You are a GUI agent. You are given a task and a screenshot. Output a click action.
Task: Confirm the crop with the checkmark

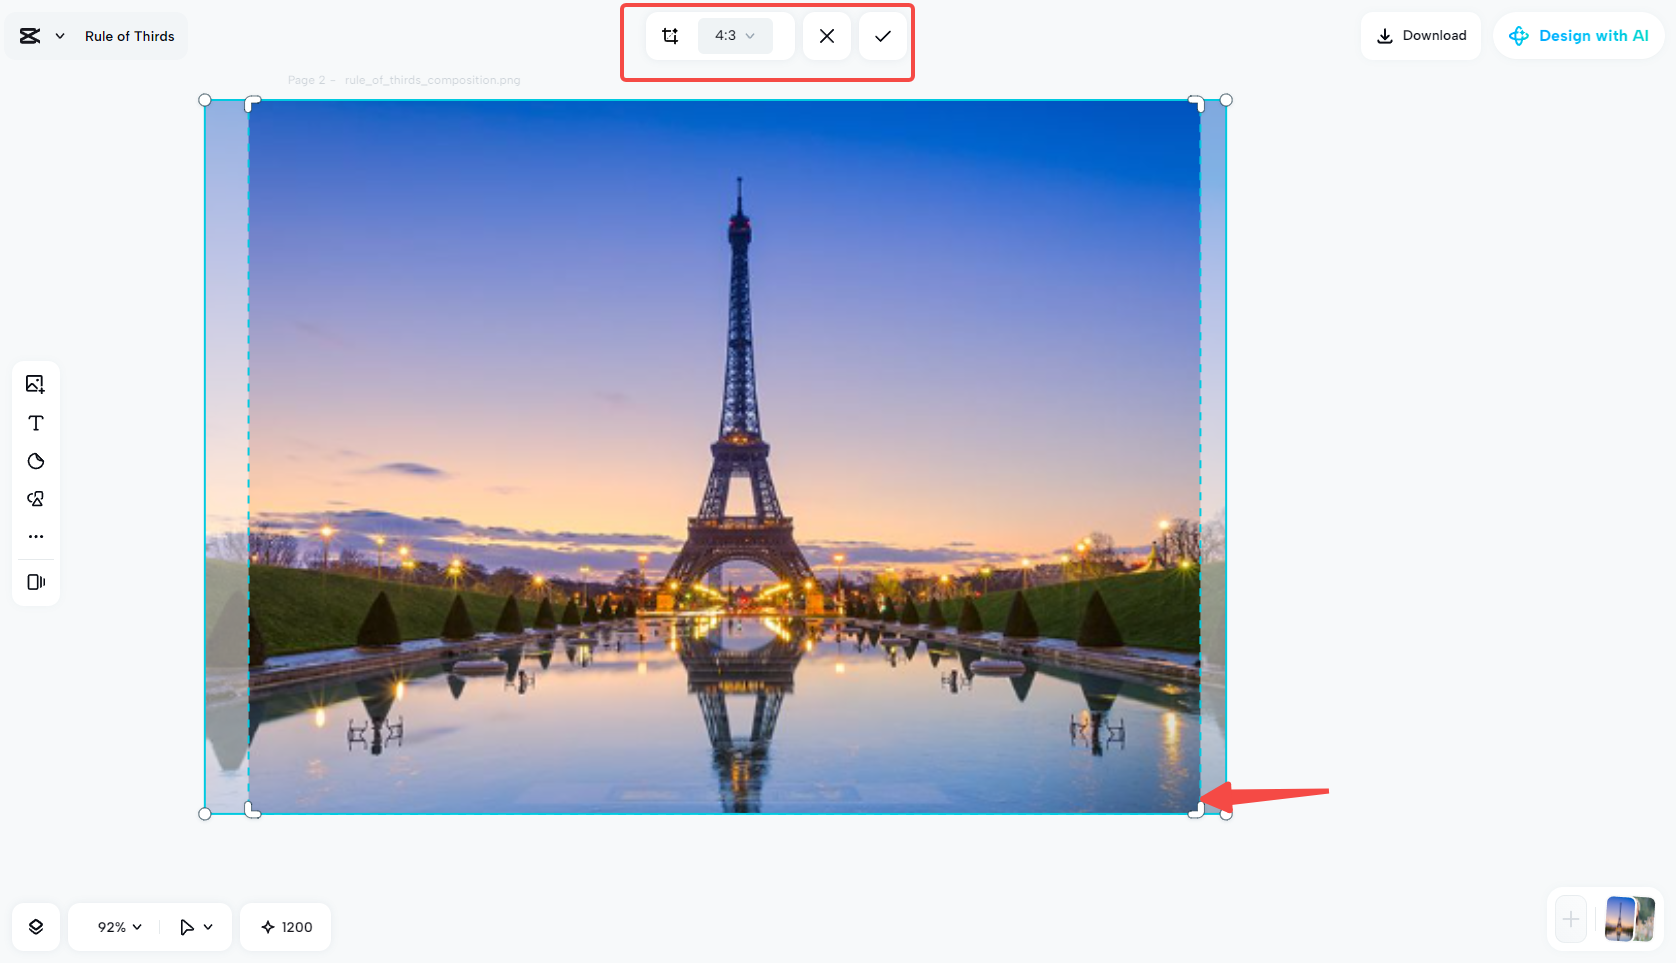click(x=882, y=35)
